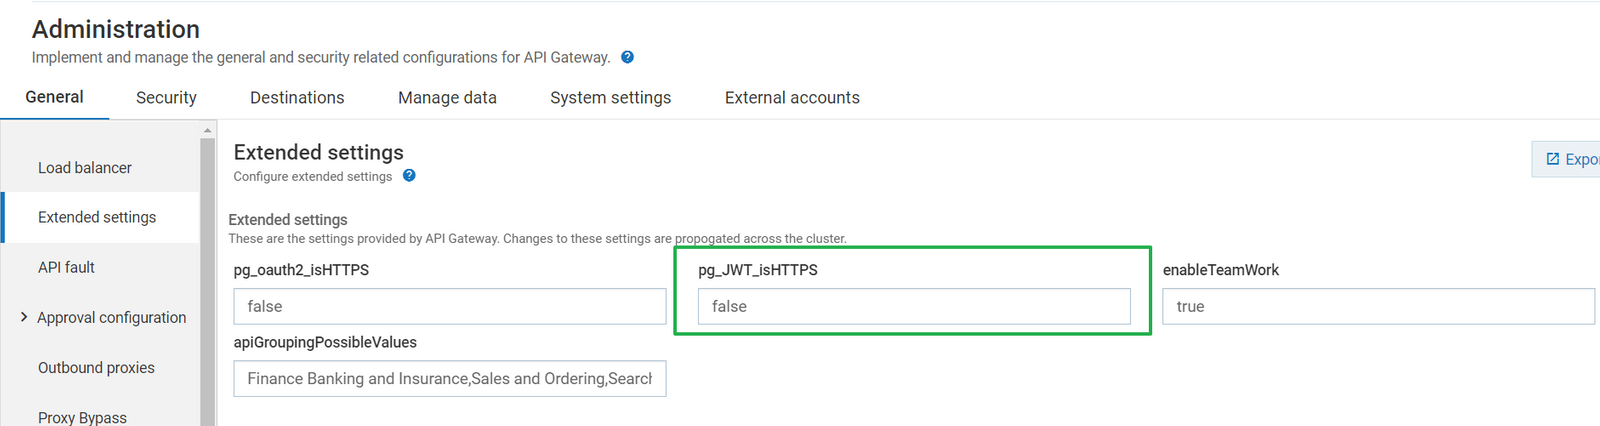Click the sidebar vertical scrollbar up arrow

pos(207,130)
